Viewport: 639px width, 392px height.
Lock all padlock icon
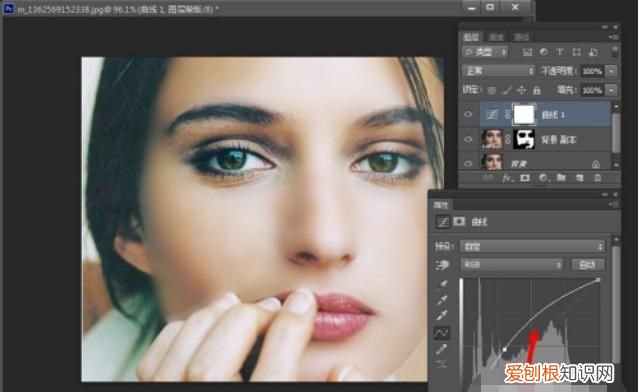(x=537, y=90)
